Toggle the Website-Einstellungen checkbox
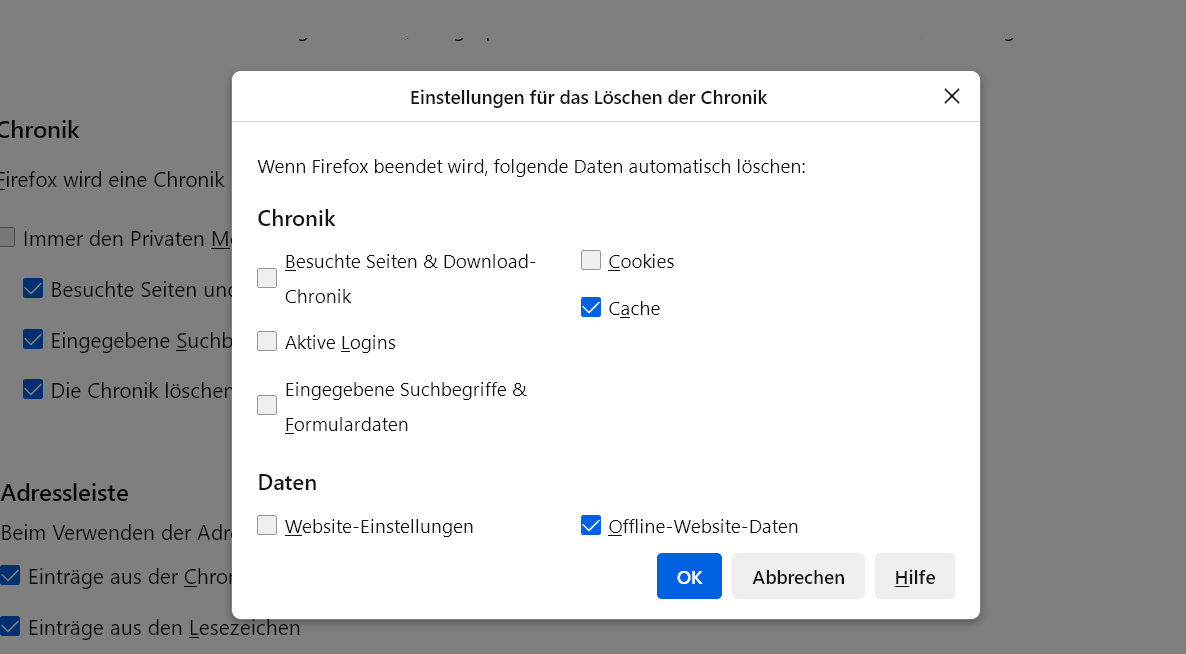The image size is (1186, 654). point(267,525)
